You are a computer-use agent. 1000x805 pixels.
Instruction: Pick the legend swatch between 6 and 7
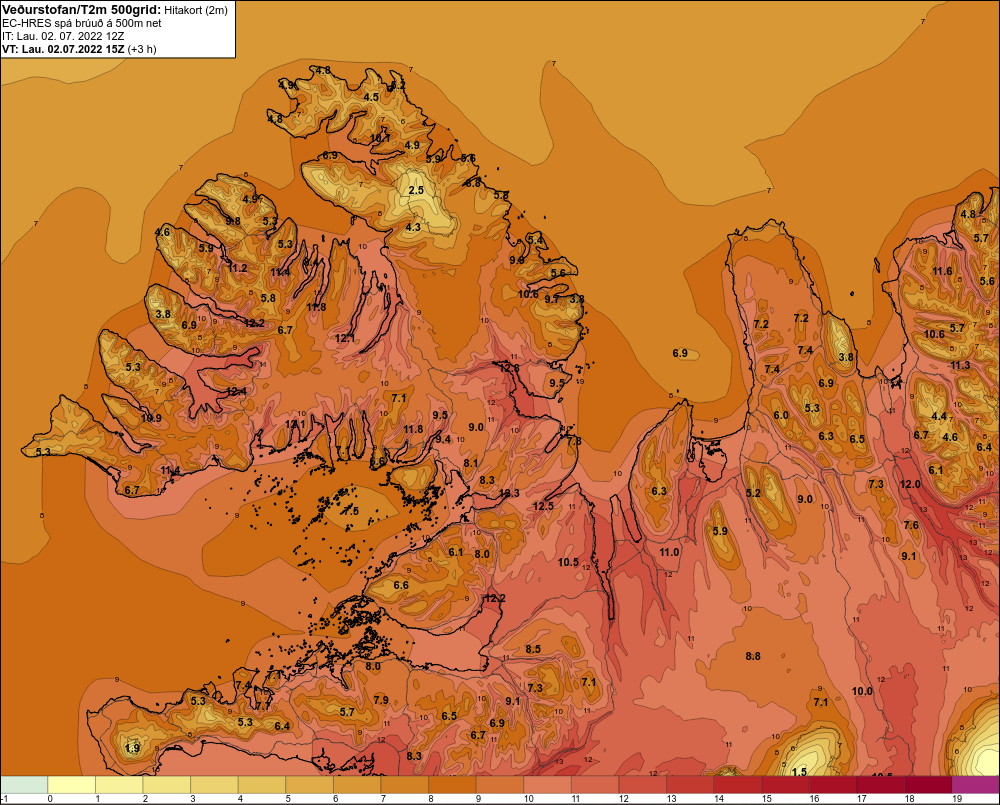click(357, 784)
